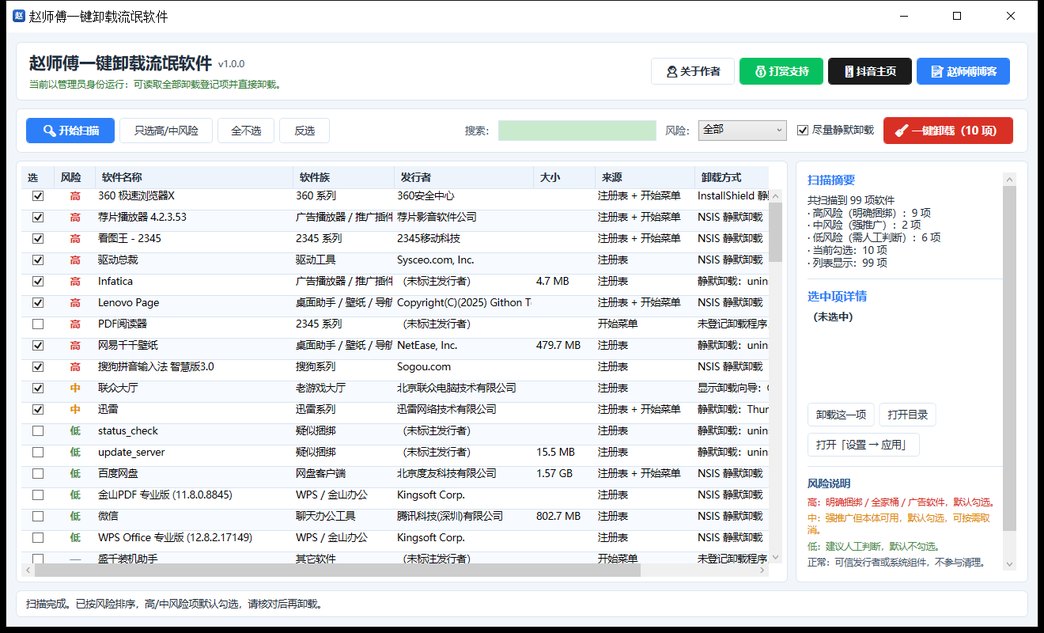Image resolution: width=1044 pixels, height=633 pixels.
Task: Click Sogou.com publisher cell
Action: click(423, 367)
